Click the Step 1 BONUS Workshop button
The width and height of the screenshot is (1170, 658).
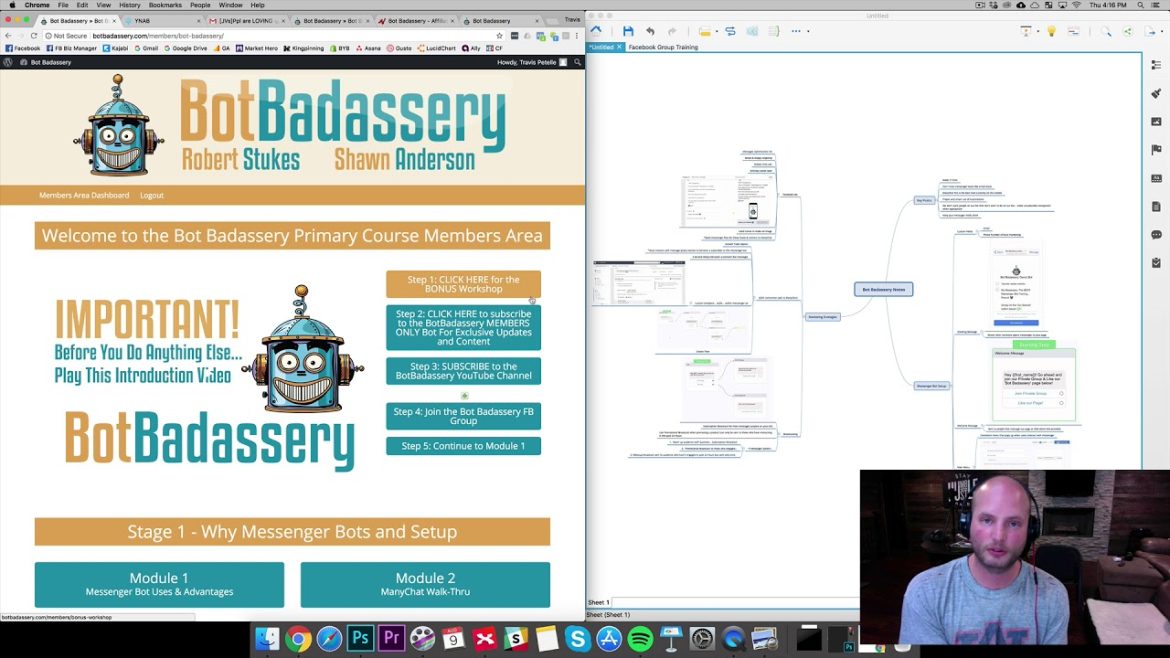click(463, 284)
